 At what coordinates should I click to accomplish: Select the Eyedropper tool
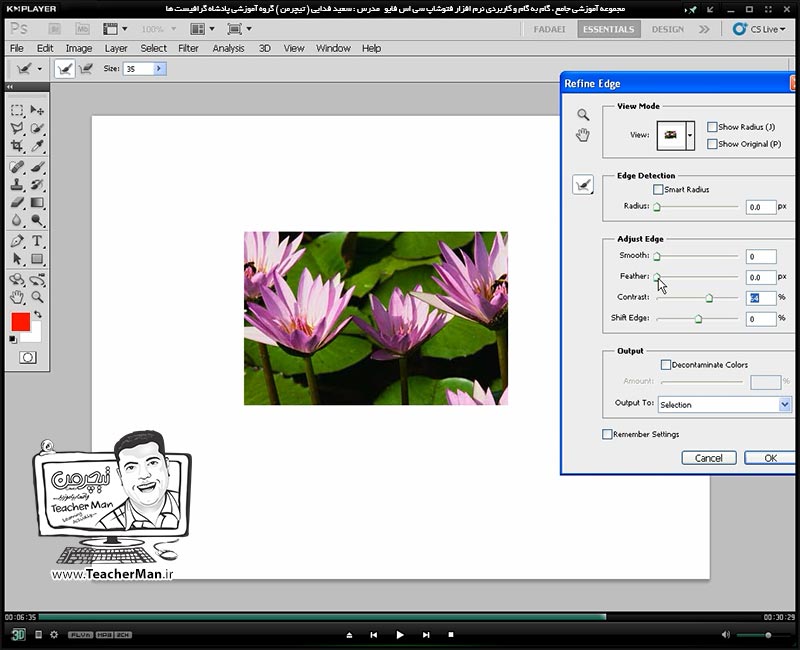click(37, 146)
